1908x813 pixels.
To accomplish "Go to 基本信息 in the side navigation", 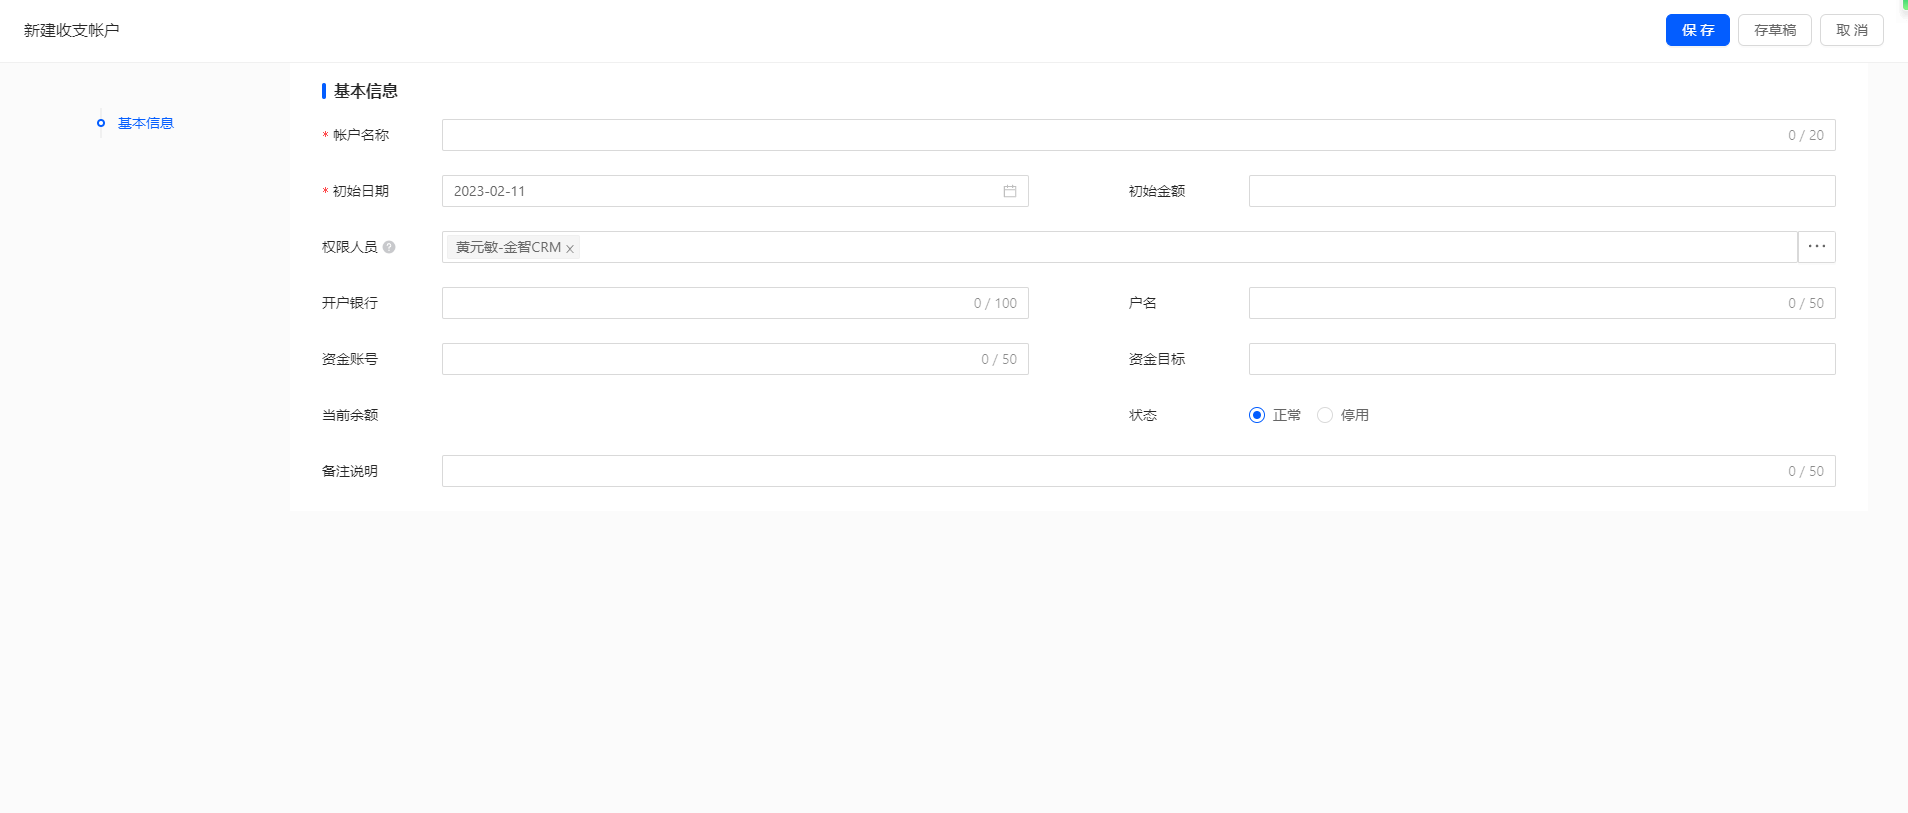I will (x=146, y=123).
